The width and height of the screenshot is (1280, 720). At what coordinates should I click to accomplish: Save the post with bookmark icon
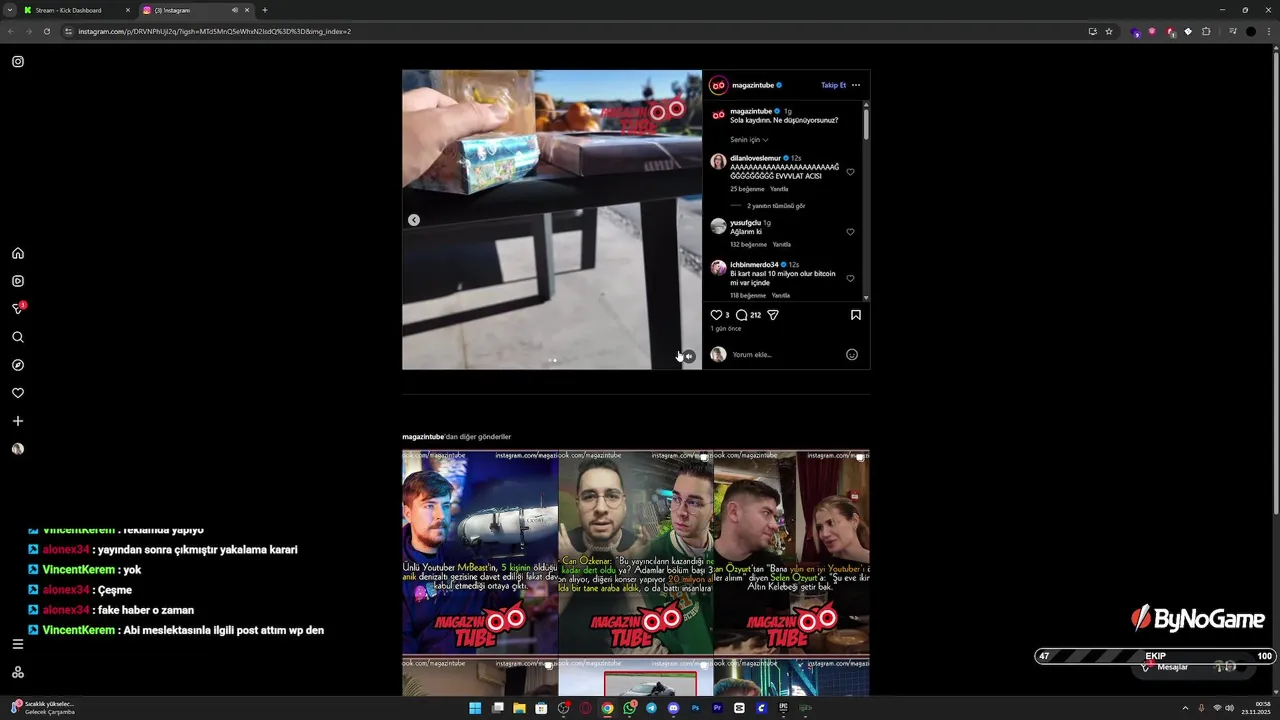856,315
